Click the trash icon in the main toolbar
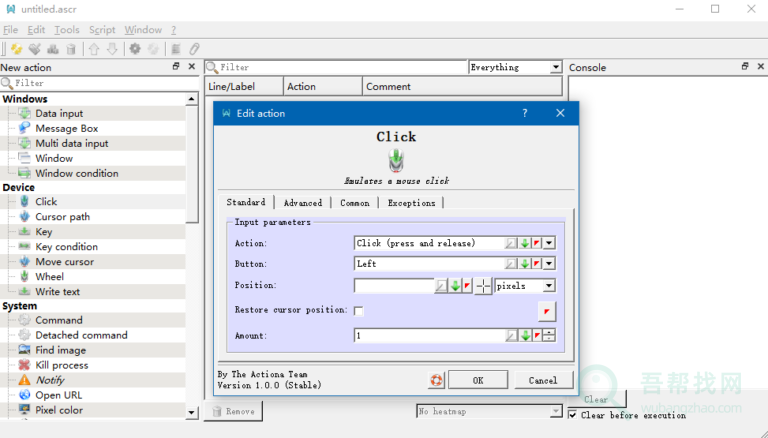 click(71, 48)
